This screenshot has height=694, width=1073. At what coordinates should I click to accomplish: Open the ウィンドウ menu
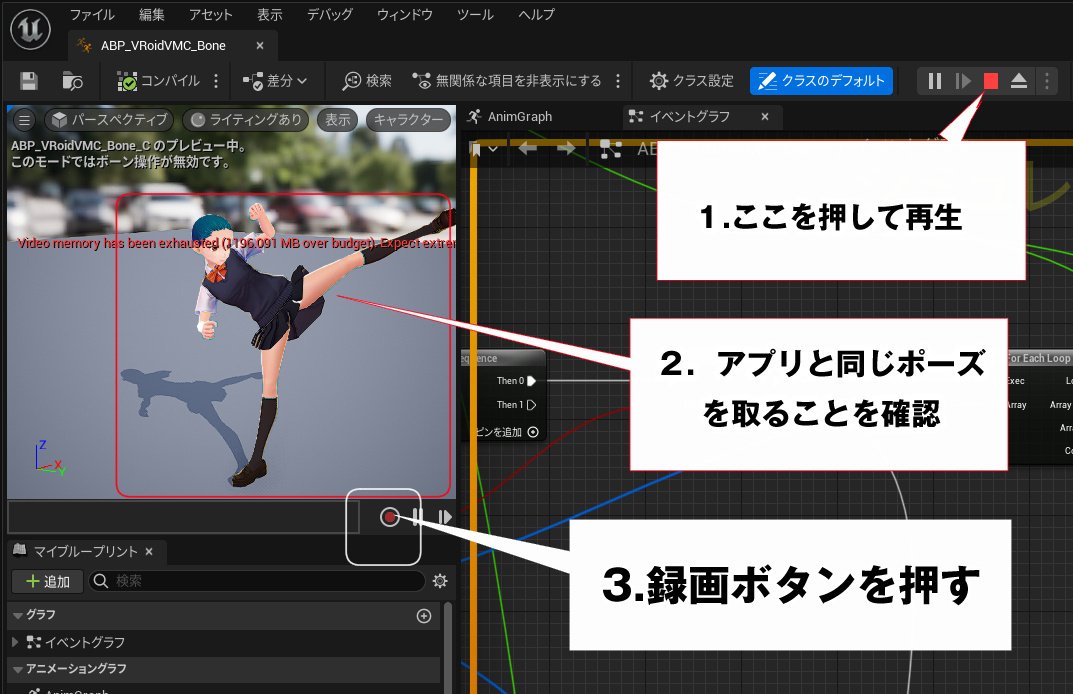tap(404, 14)
